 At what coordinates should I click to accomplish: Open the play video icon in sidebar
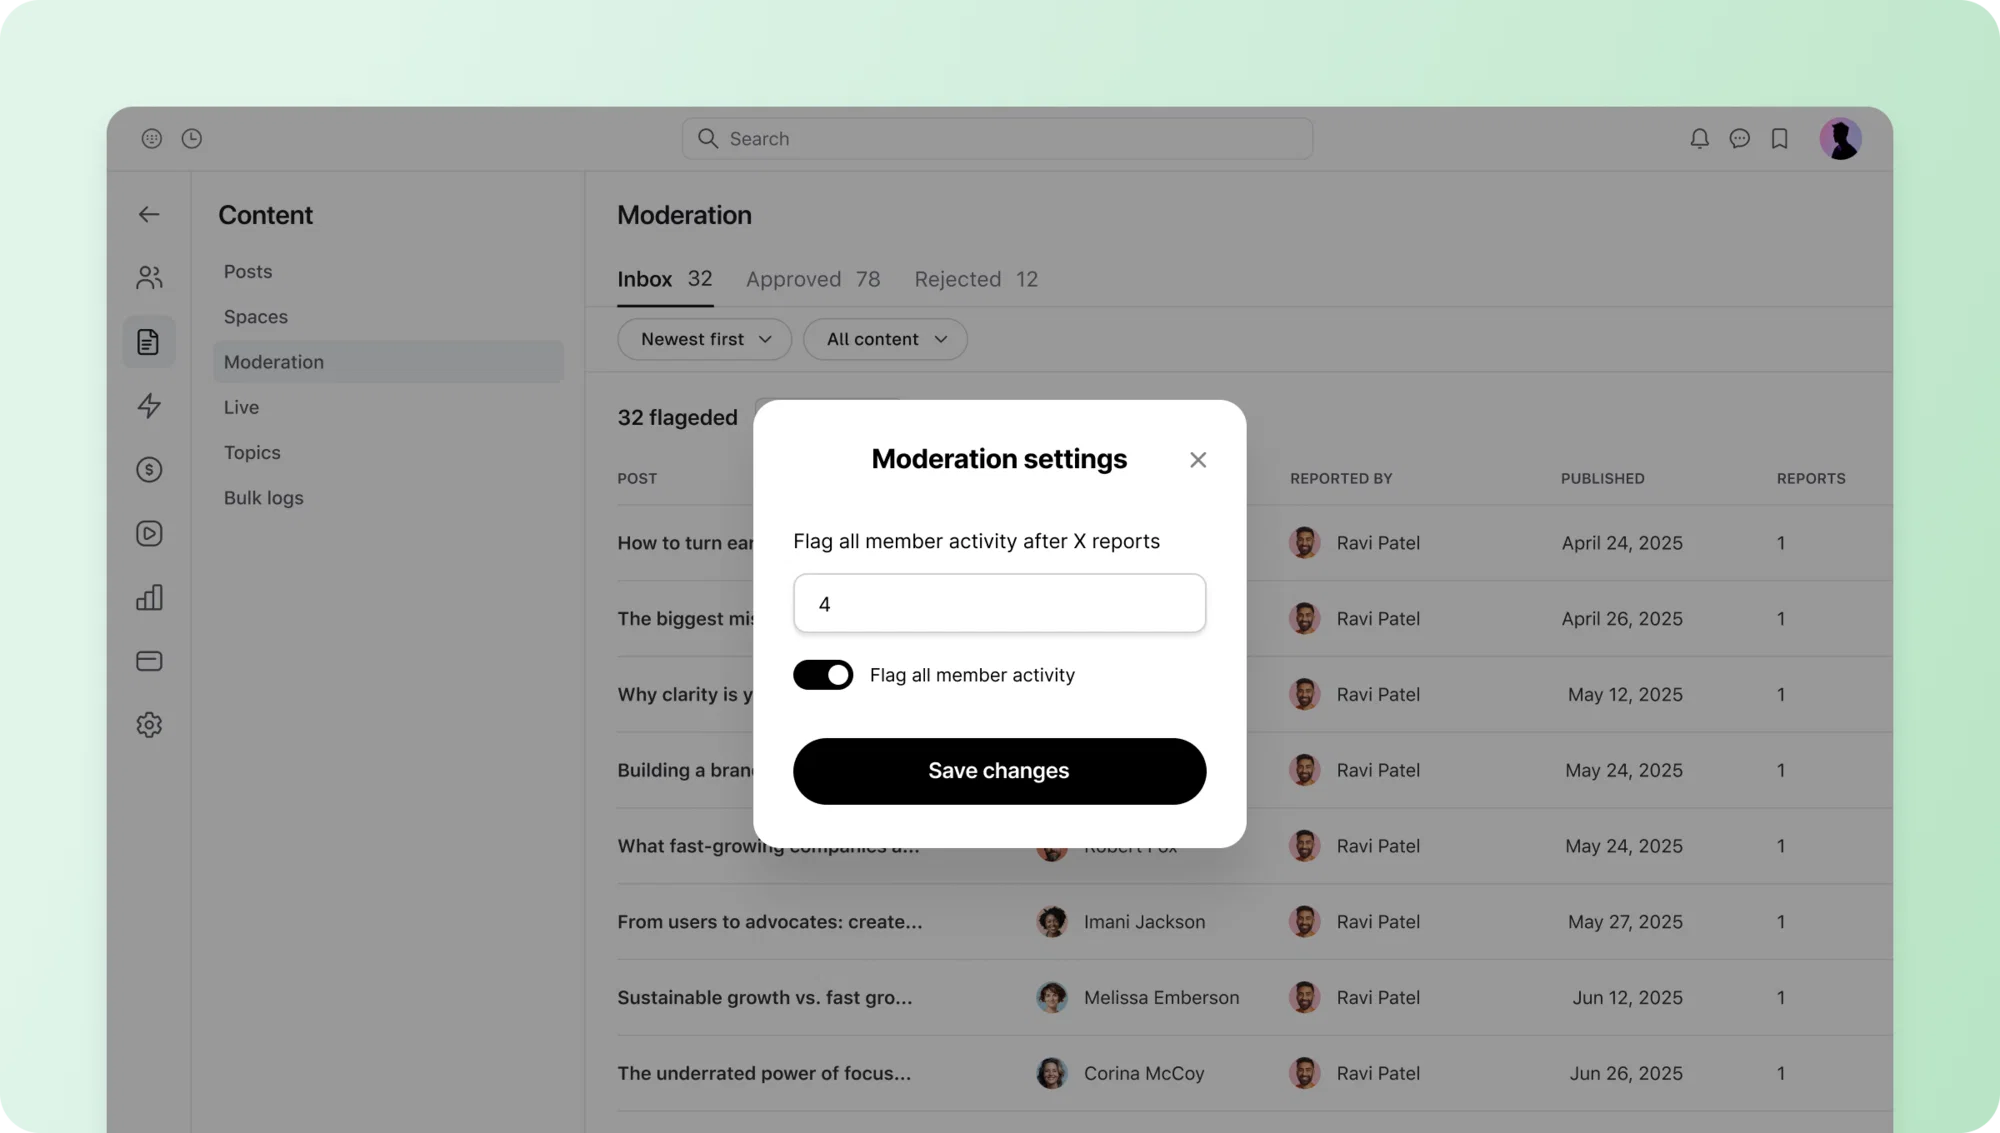(149, 534)
